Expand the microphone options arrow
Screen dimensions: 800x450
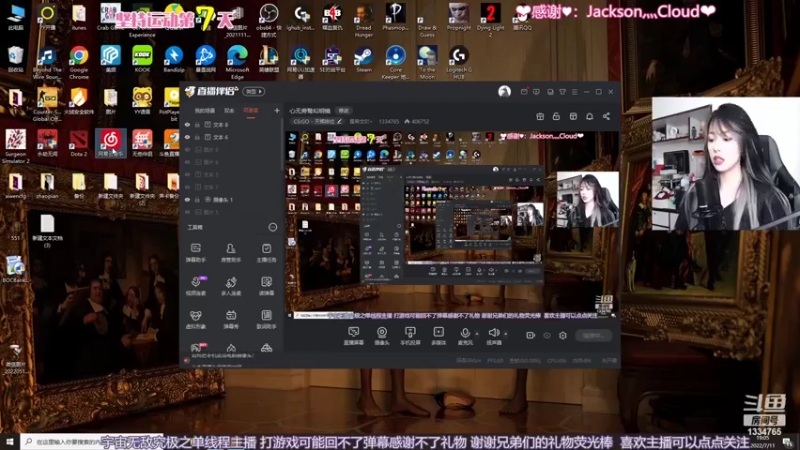[477, 334]
